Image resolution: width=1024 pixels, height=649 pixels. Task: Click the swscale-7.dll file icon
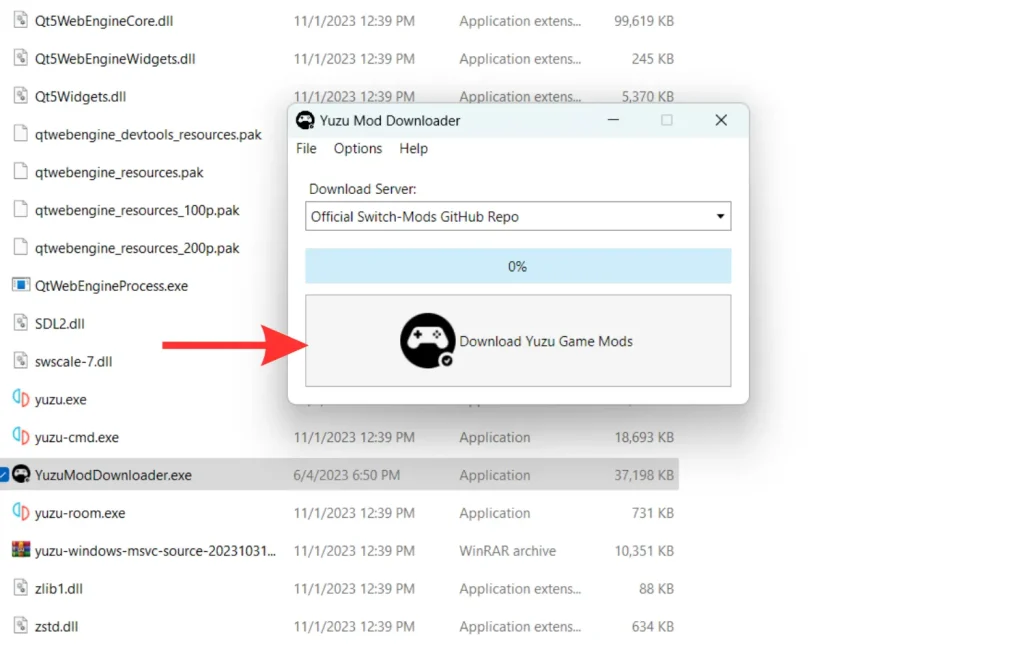click(21, 361)
